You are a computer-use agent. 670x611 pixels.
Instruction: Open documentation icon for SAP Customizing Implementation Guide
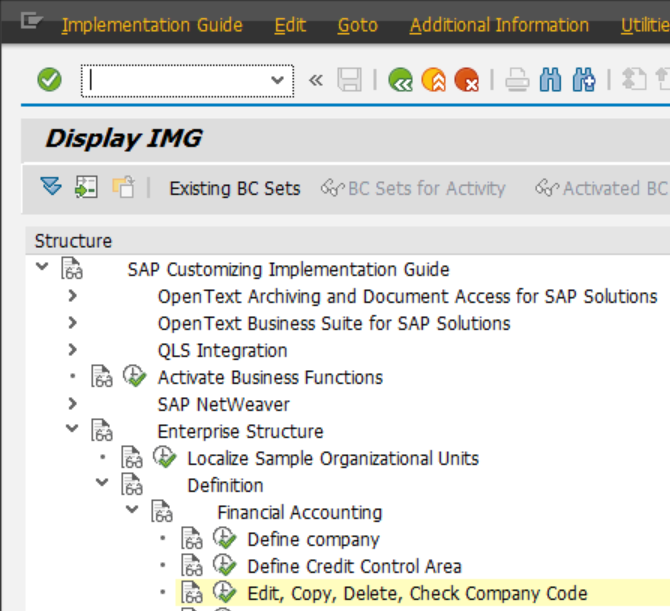(72, 268)
